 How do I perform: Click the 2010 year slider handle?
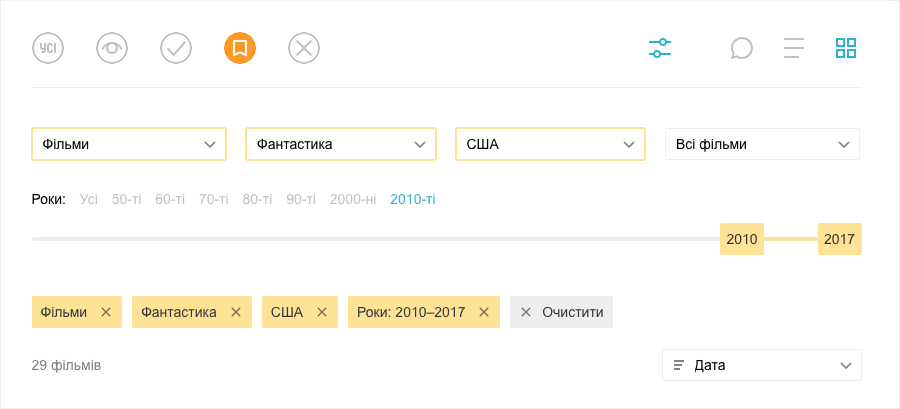tap(742, 239)
